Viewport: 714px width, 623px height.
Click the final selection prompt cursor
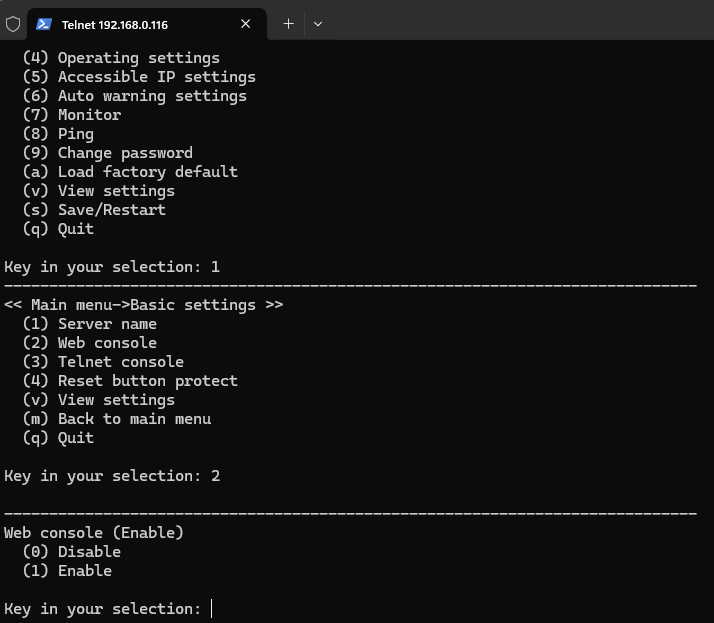[212, 609]
